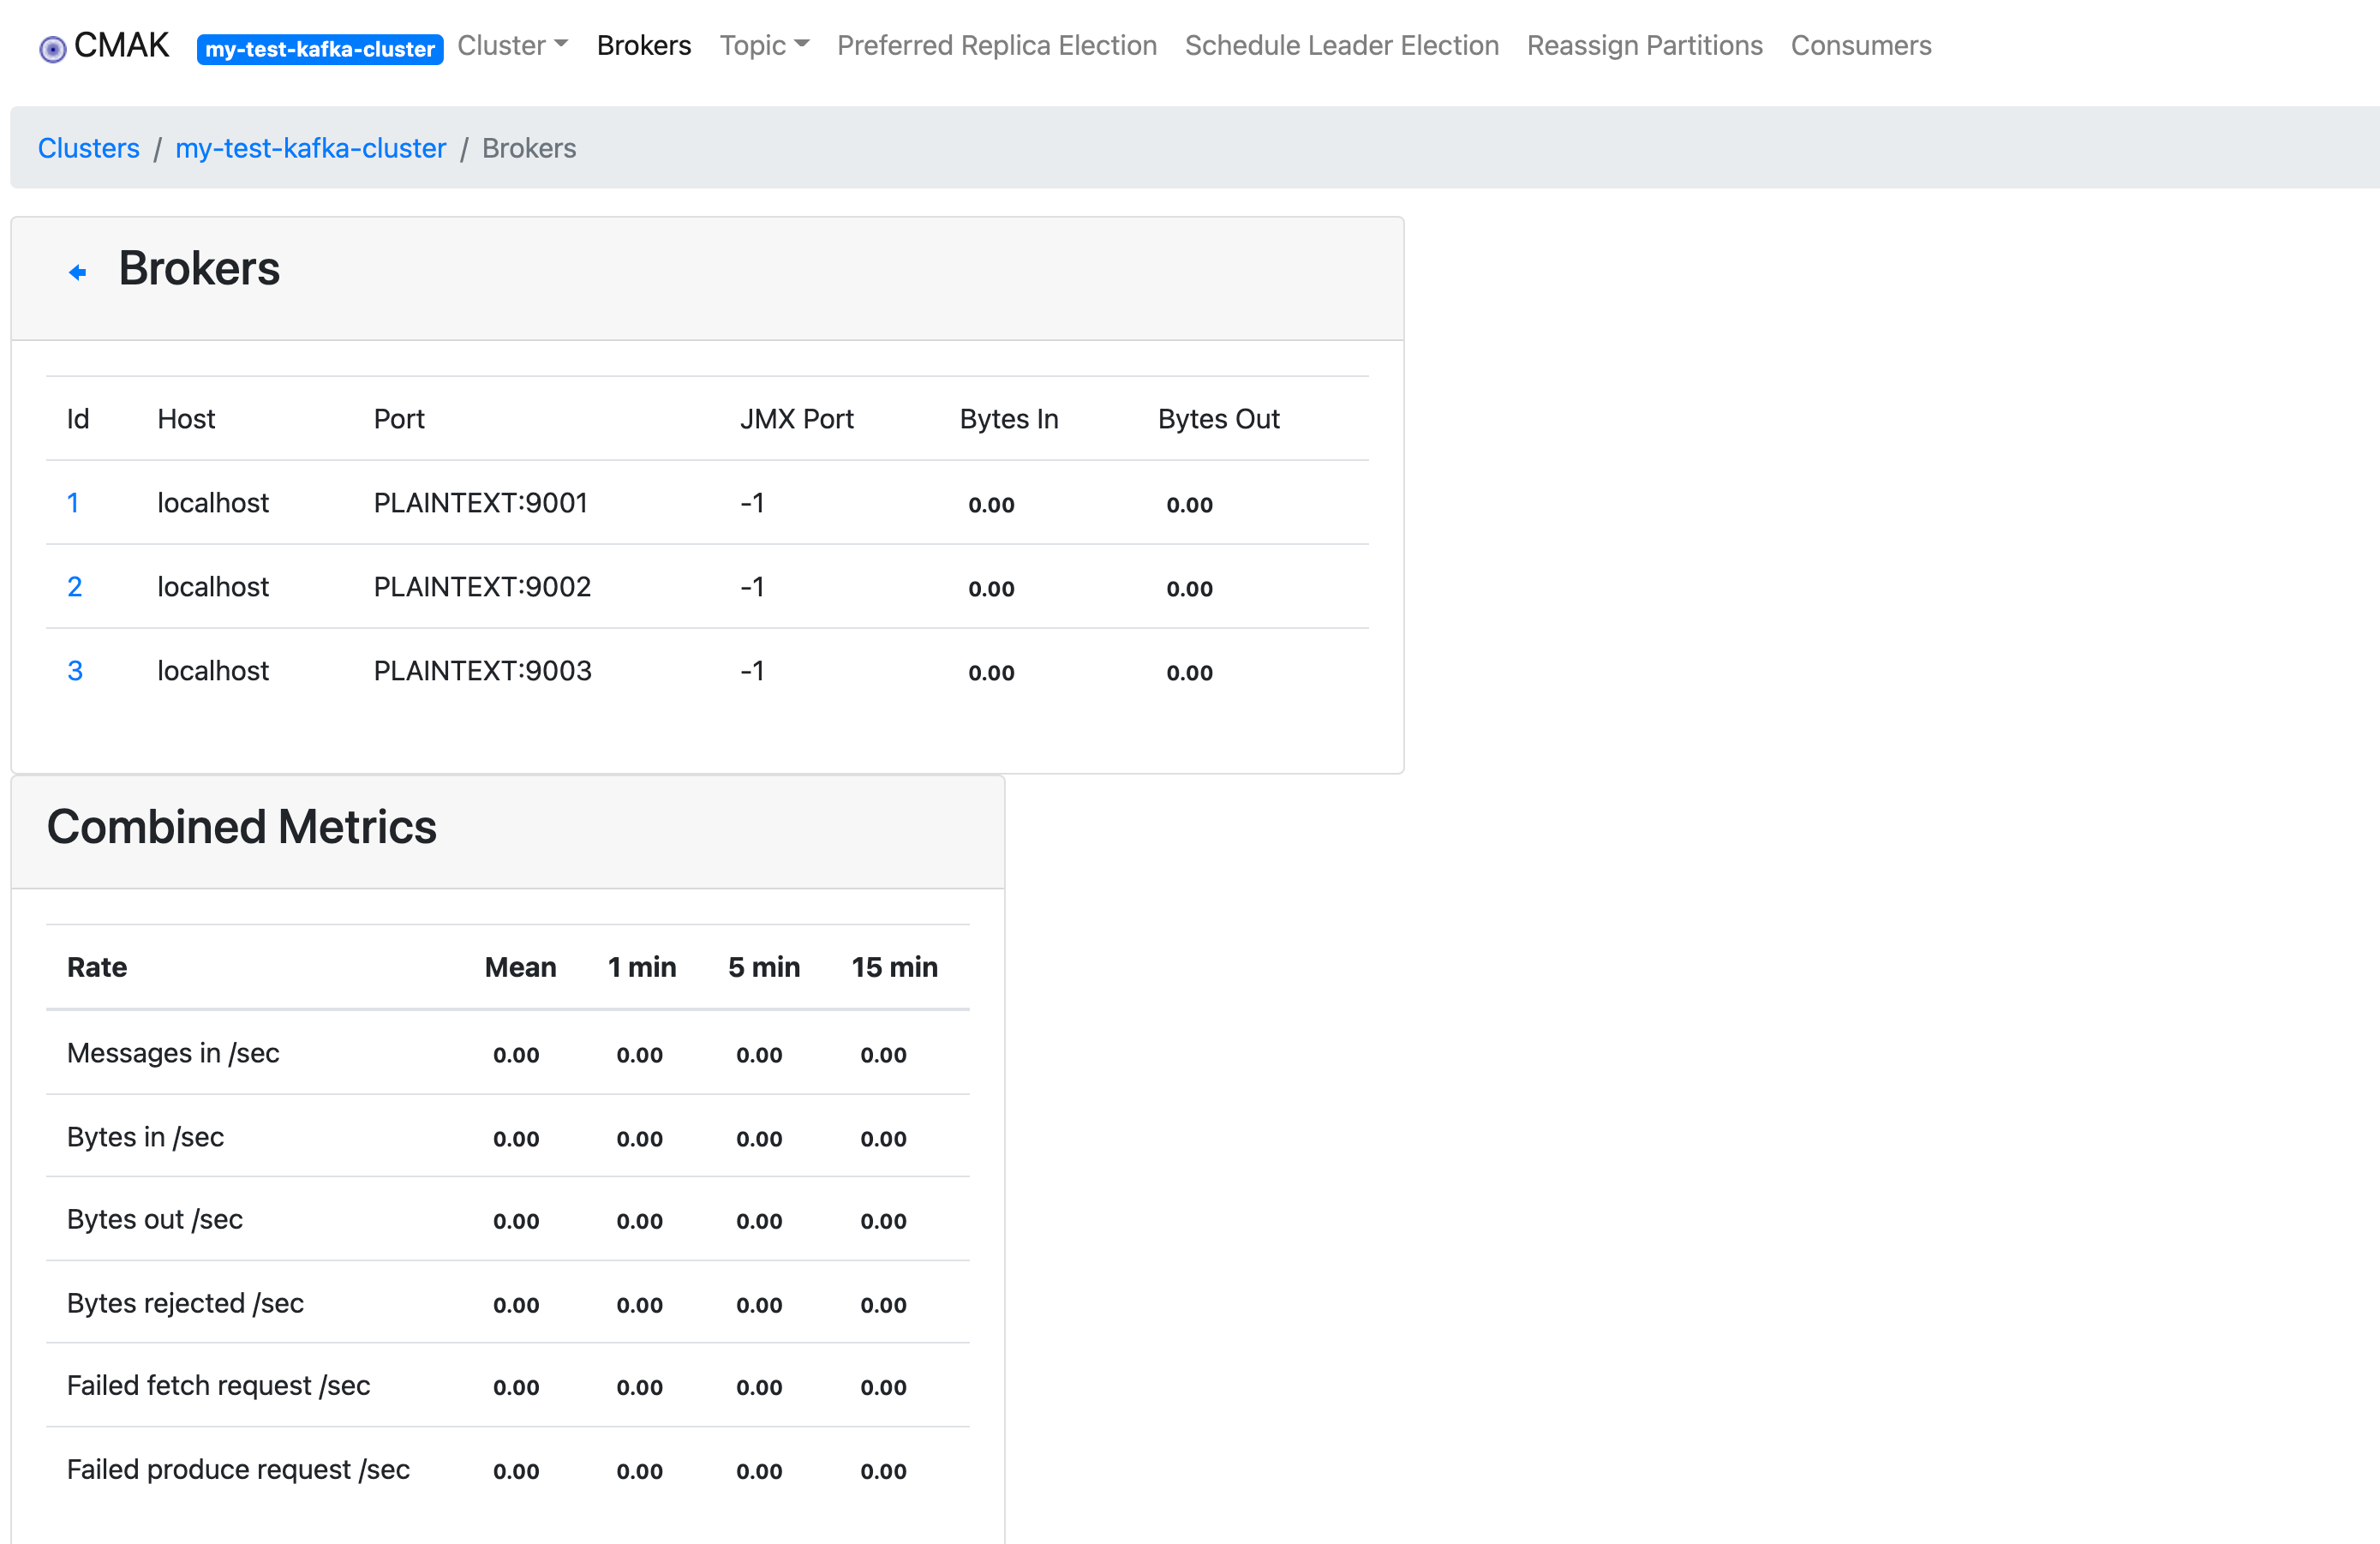Click the CMAK logo icon
Viewport: 2380px width, 1544px height.
[52, 48]
